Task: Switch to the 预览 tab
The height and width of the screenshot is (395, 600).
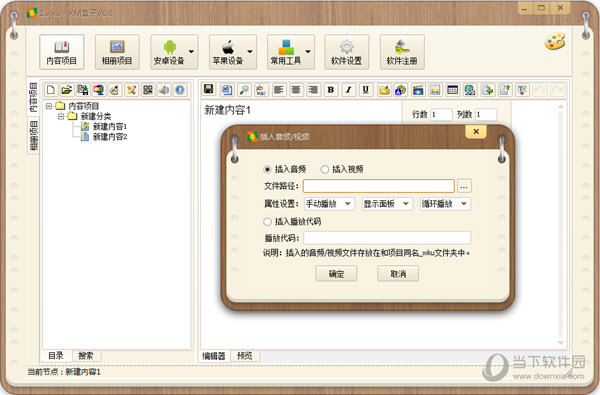Action: click(x=245, y=356)
